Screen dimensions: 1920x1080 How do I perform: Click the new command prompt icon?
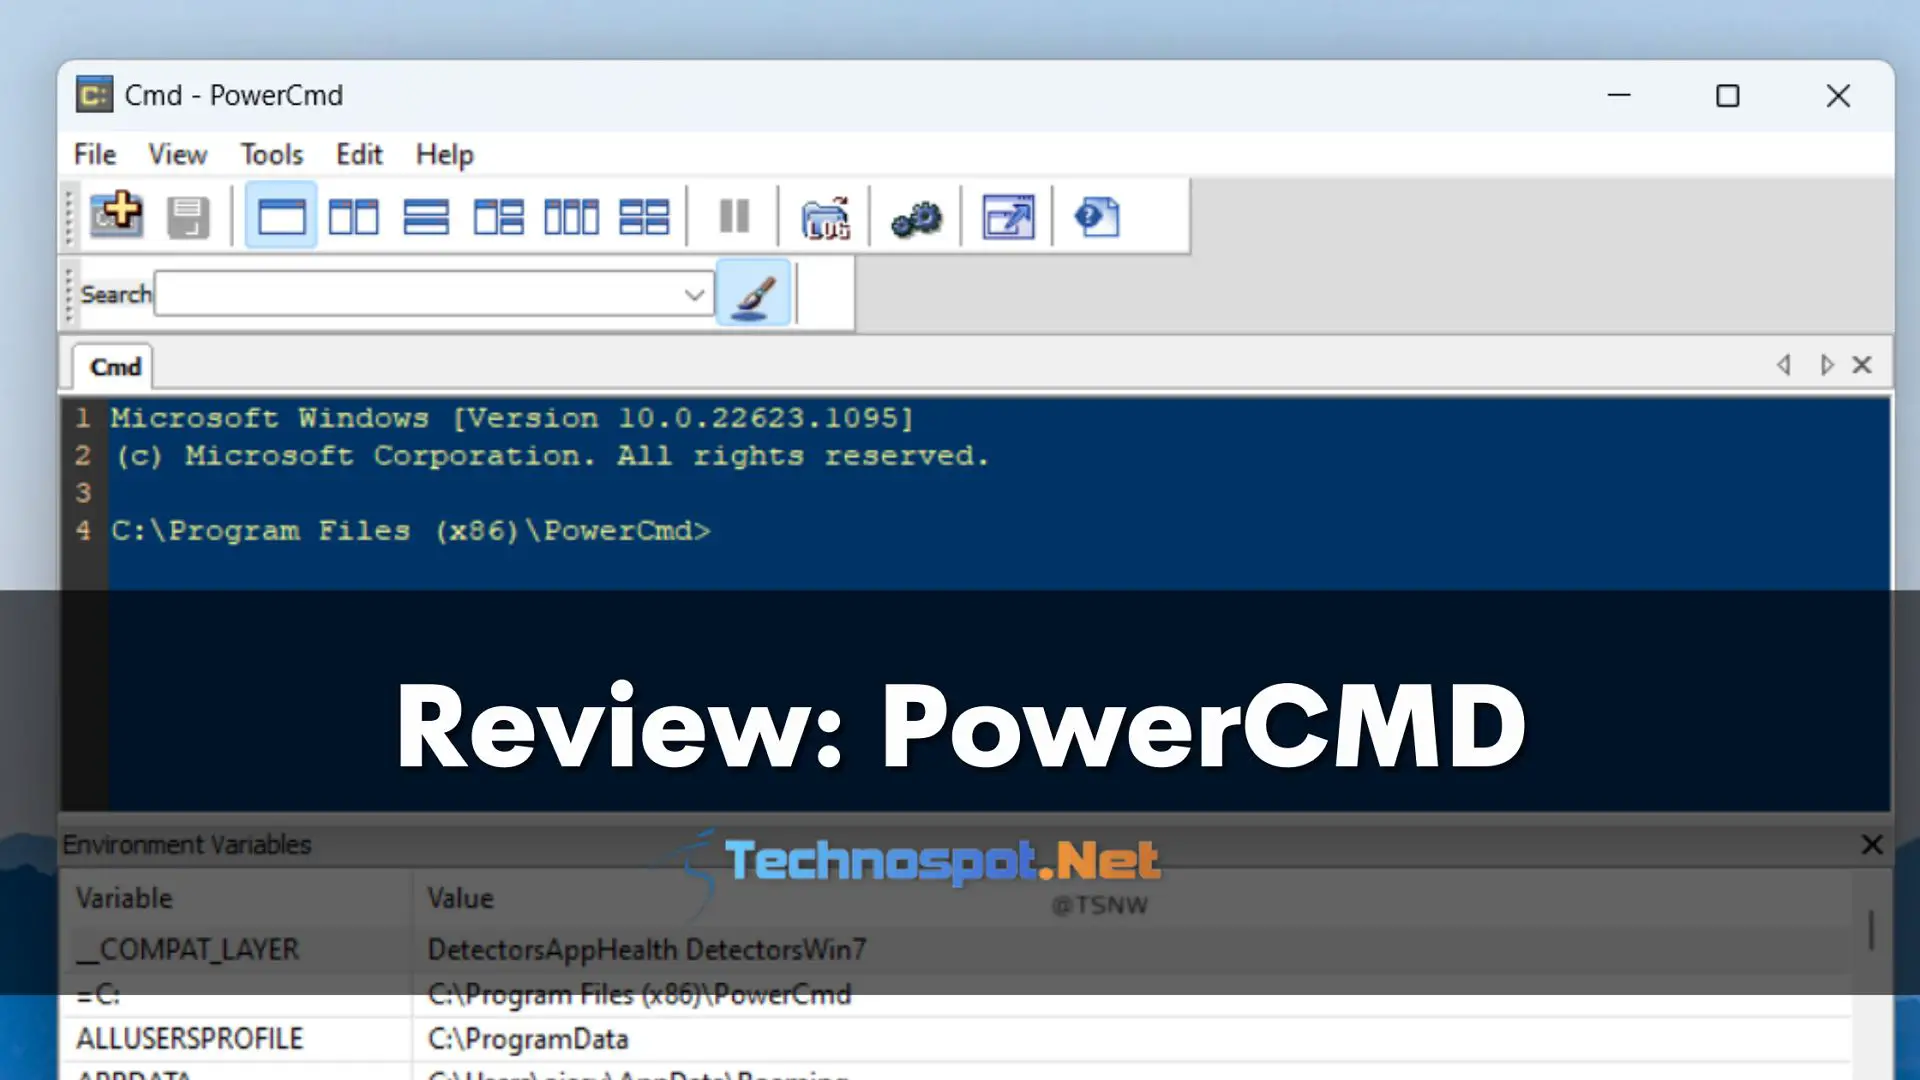coord(117,215)
